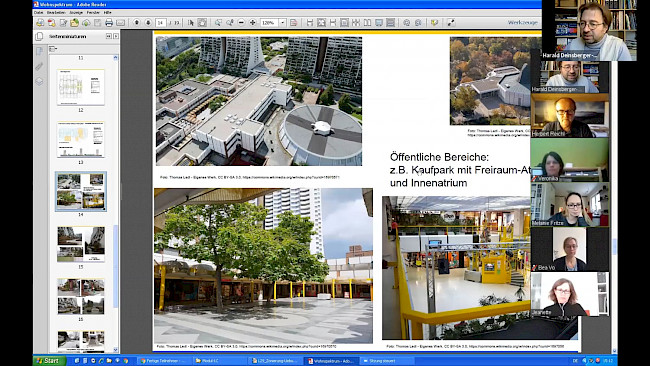This screenshot has height=366, width=650.
Task: Collapse the Seitenminiaturen panel with arrow button
Action: 109,36
